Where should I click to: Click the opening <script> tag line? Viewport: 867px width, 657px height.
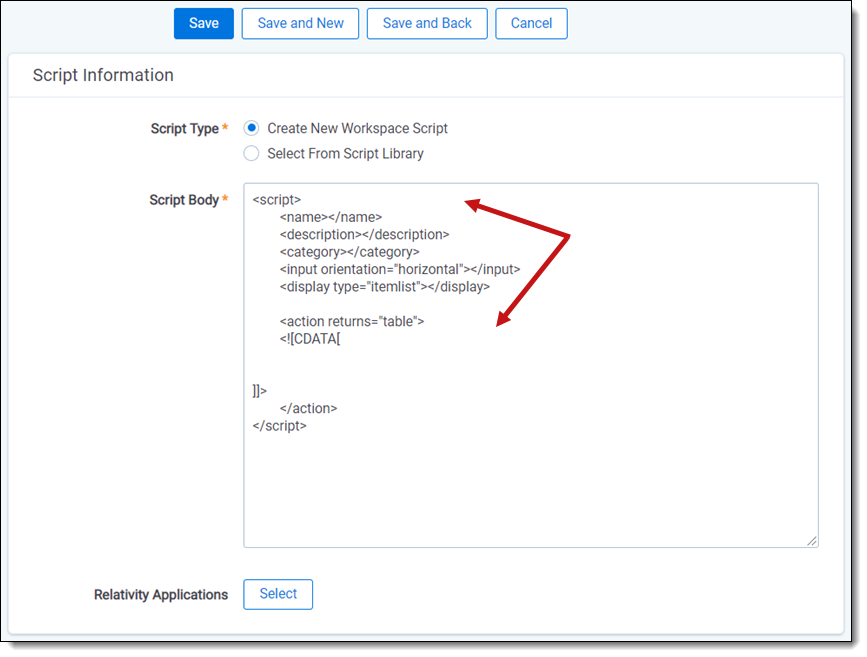pos(276,200)
